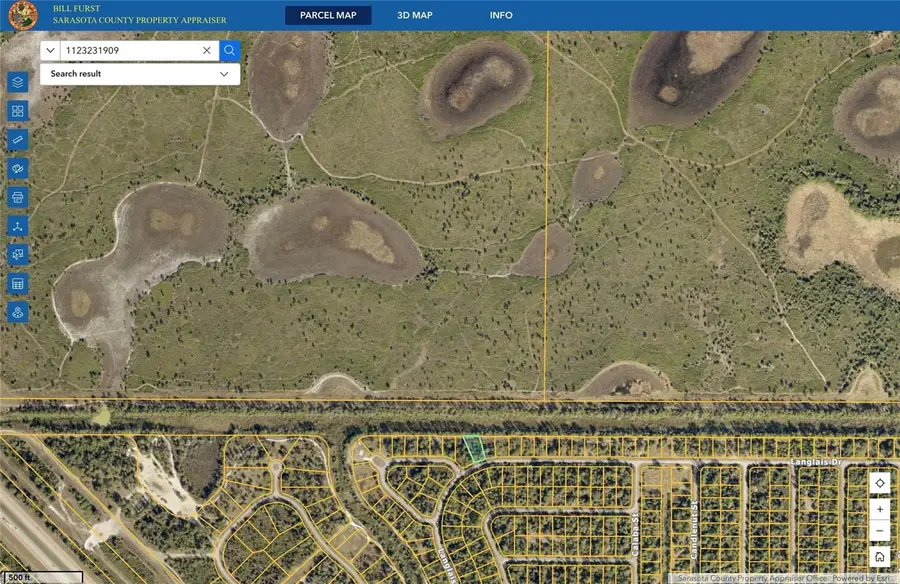Switch to the PARCEL MAP tab
The image size is (900, 584).
[x=328, y=16]
